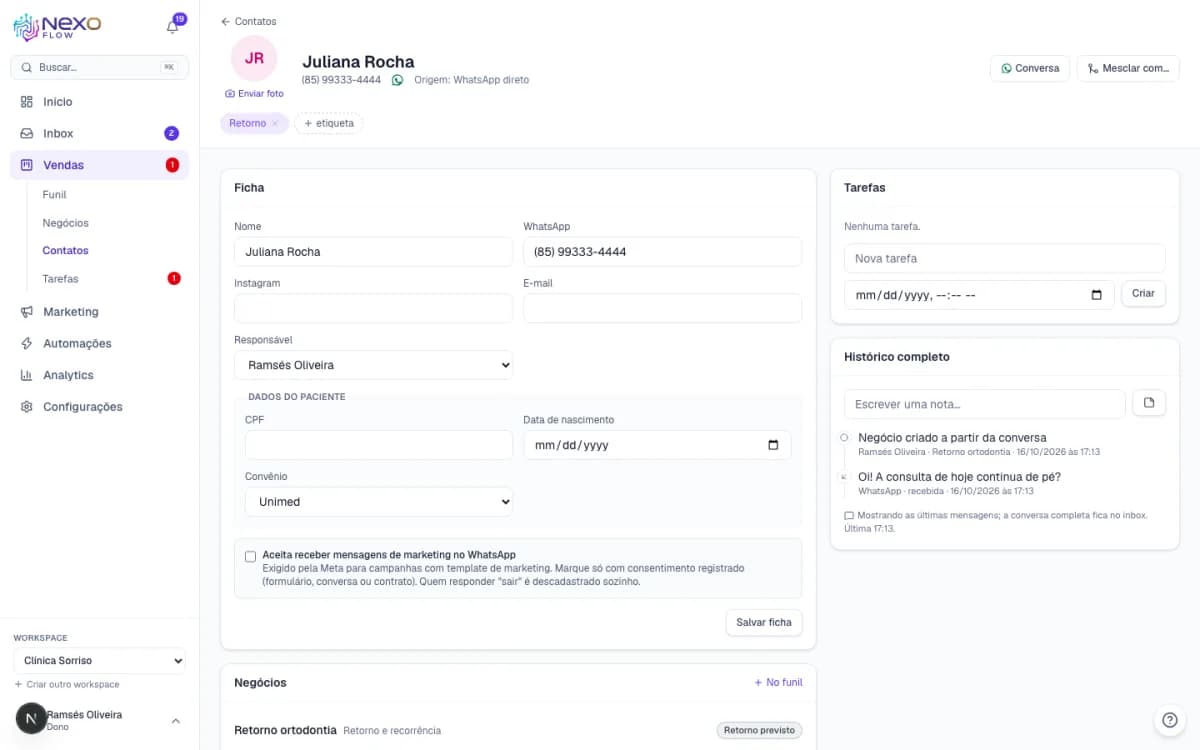Click 'Oi! A consulta de hoje' message
The width and height of the screenshot is (1200, 750).
959,477
